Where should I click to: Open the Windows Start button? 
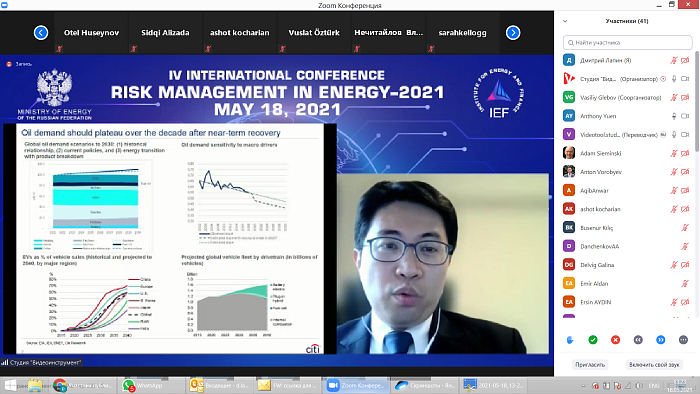click(10, 386)
